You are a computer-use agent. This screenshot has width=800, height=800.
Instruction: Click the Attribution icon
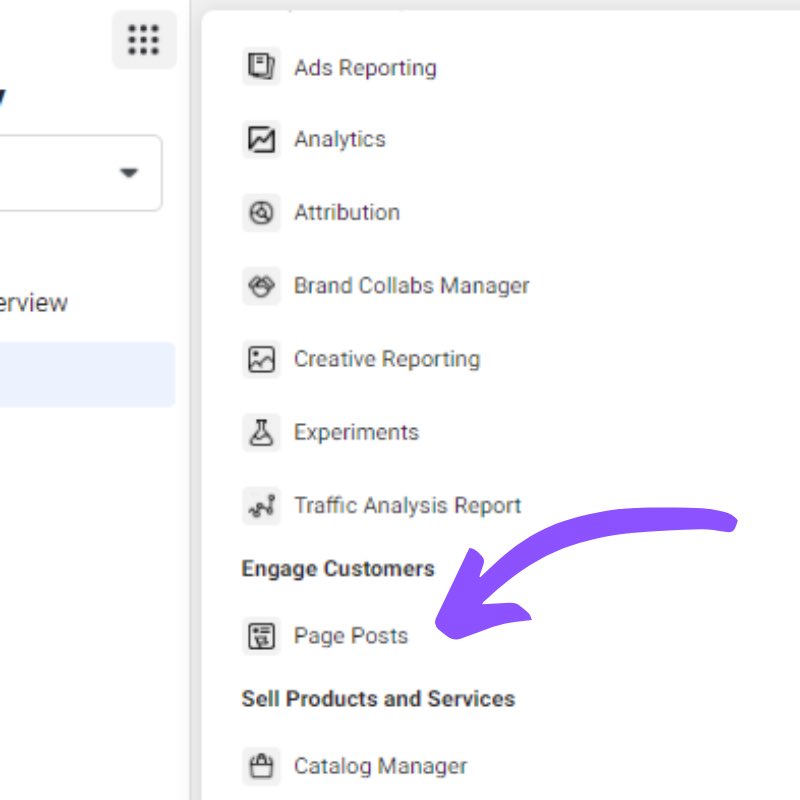tap(261, 213)
